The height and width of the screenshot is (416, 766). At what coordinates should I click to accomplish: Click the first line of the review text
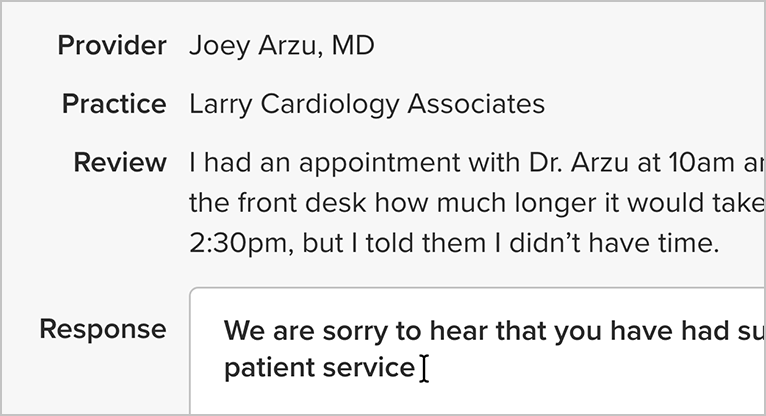(x=477, y=163)
